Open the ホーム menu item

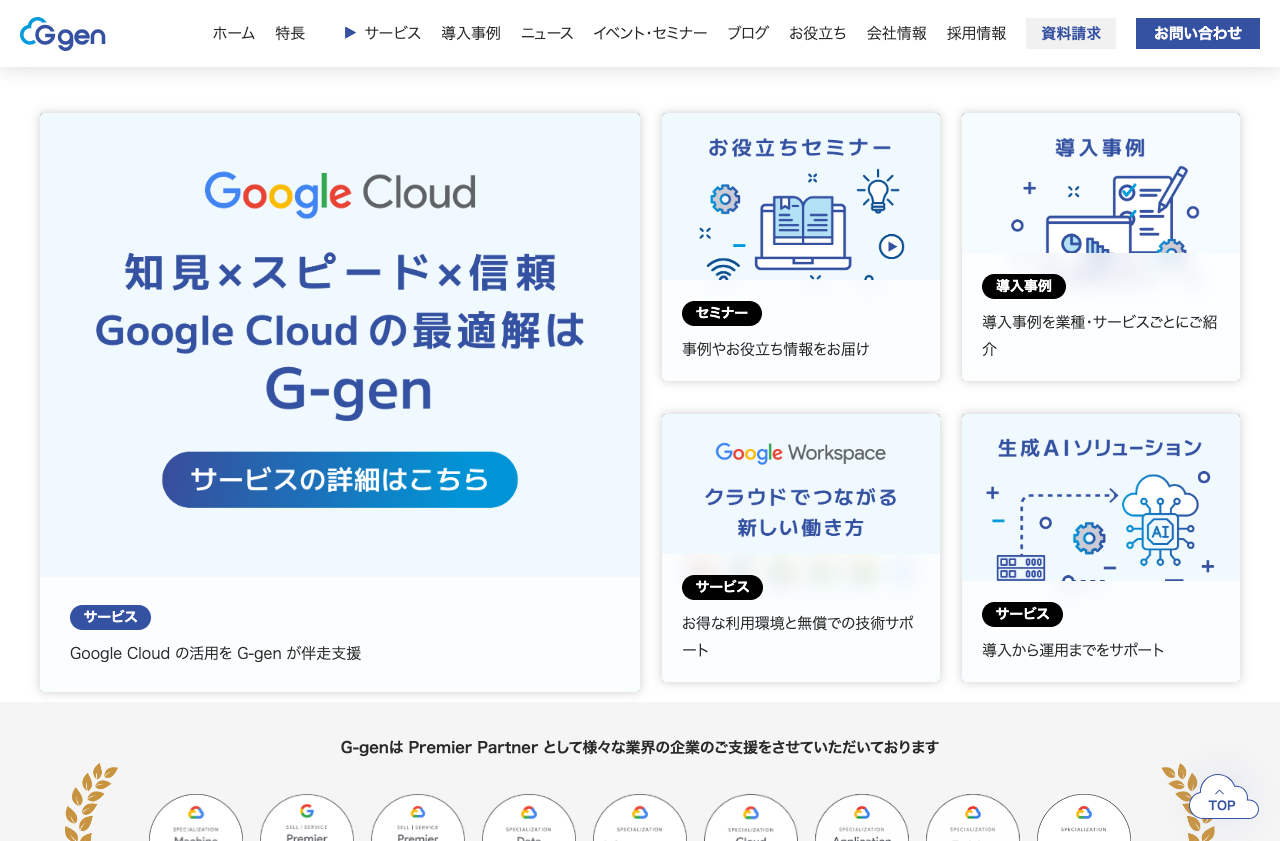[233, 32]
